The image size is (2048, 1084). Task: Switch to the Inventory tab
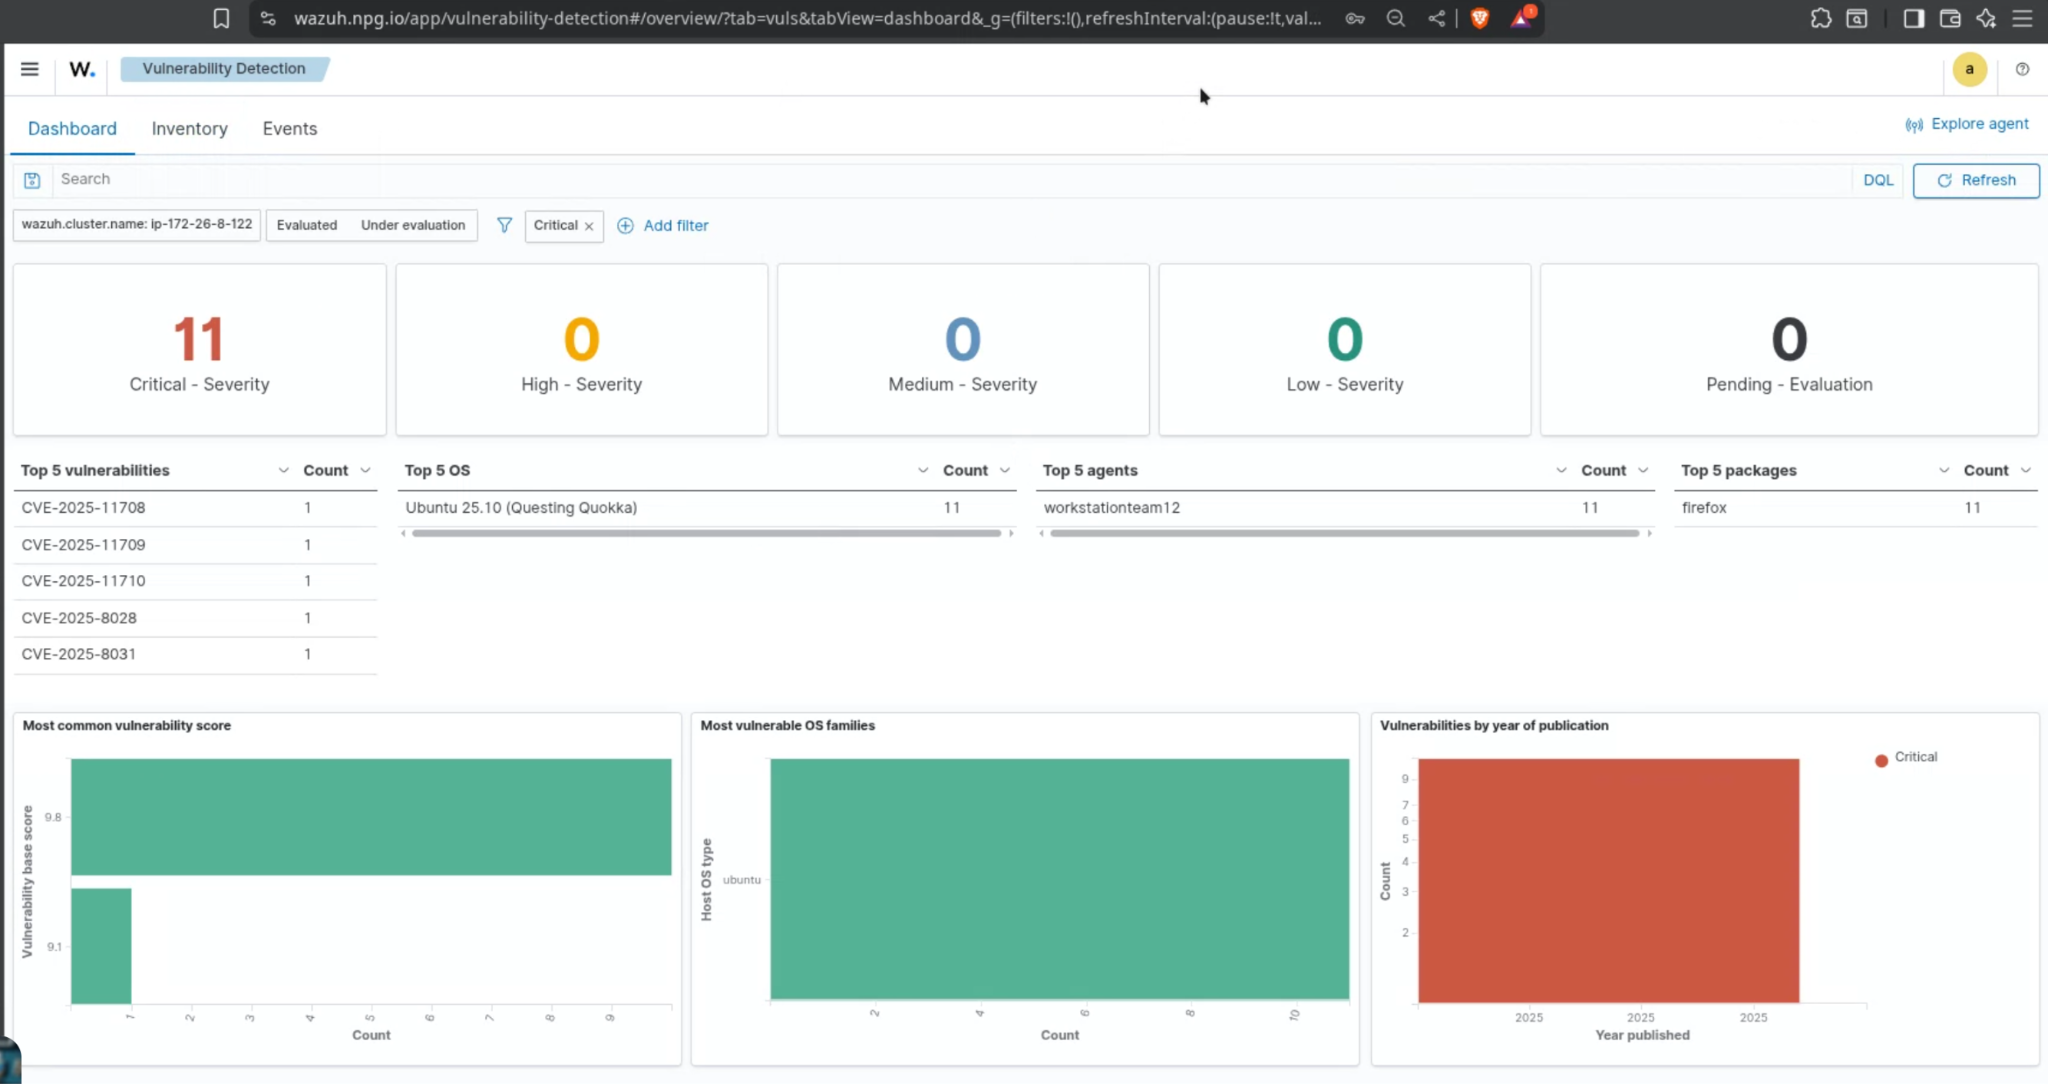[x=189, y=128]
